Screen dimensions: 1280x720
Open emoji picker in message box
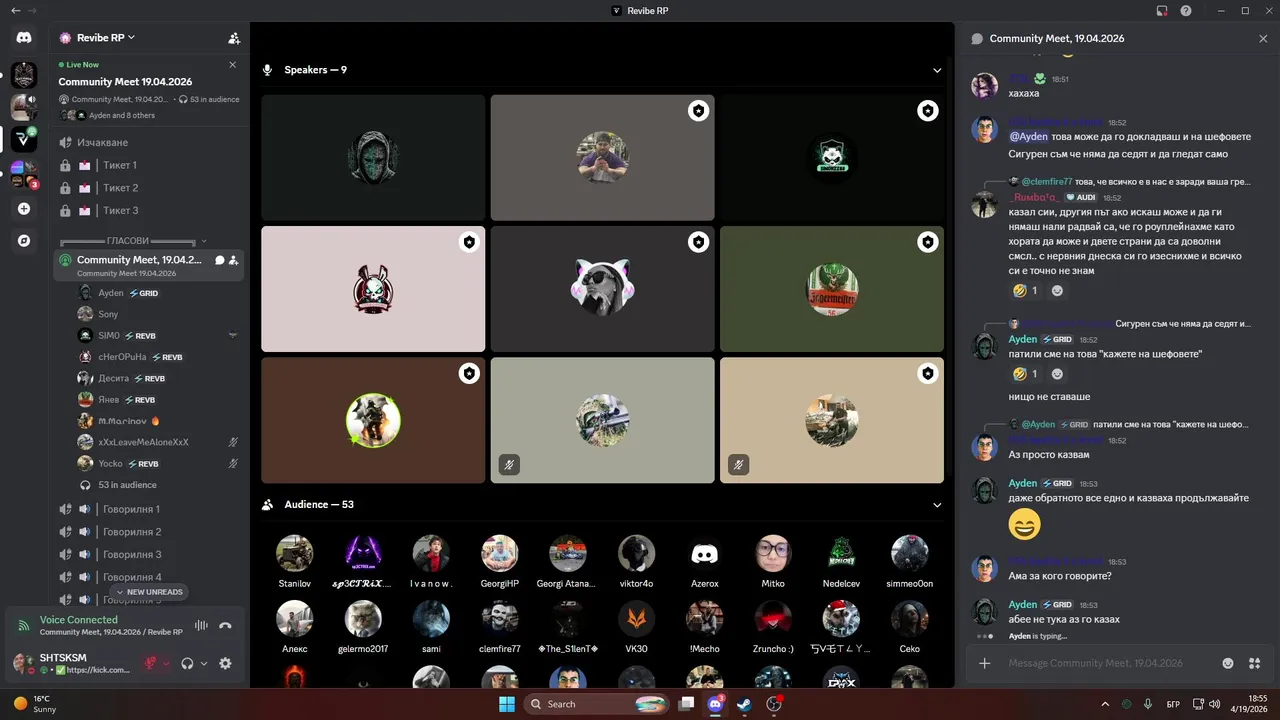click(x=1228, y=663)
